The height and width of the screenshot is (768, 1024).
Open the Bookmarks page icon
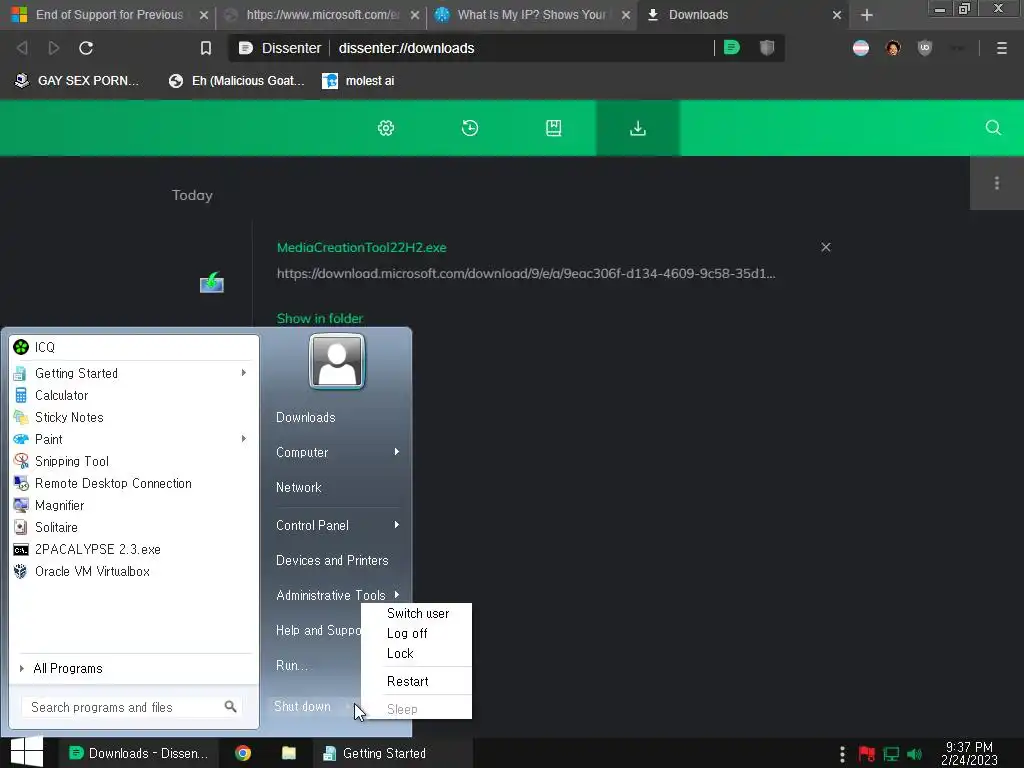pos(554,128)
